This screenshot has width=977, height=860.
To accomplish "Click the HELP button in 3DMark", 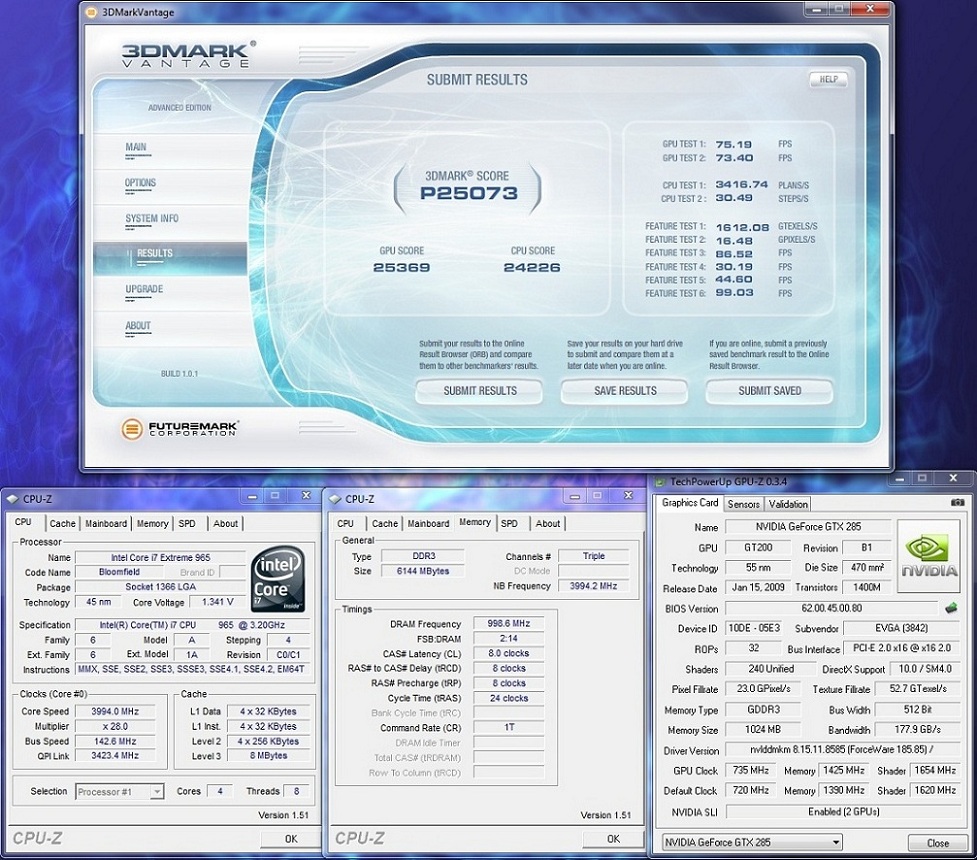I will (828, 79).
